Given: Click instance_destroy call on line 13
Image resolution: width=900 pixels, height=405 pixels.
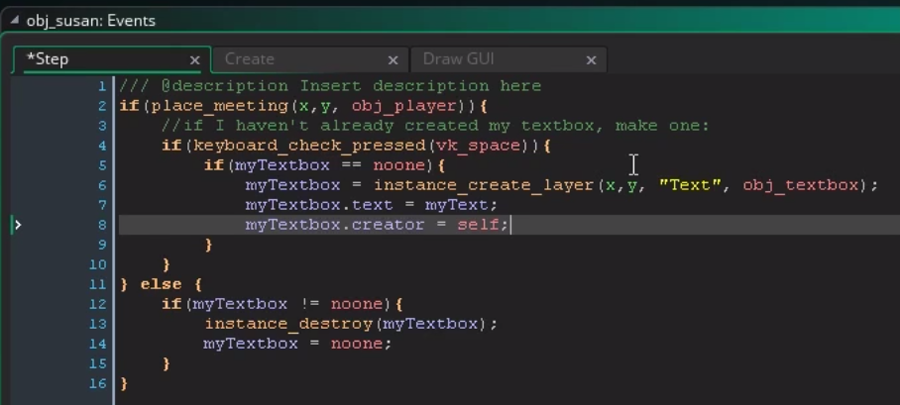Looking at the screenshot, I should tap(289, 324).
